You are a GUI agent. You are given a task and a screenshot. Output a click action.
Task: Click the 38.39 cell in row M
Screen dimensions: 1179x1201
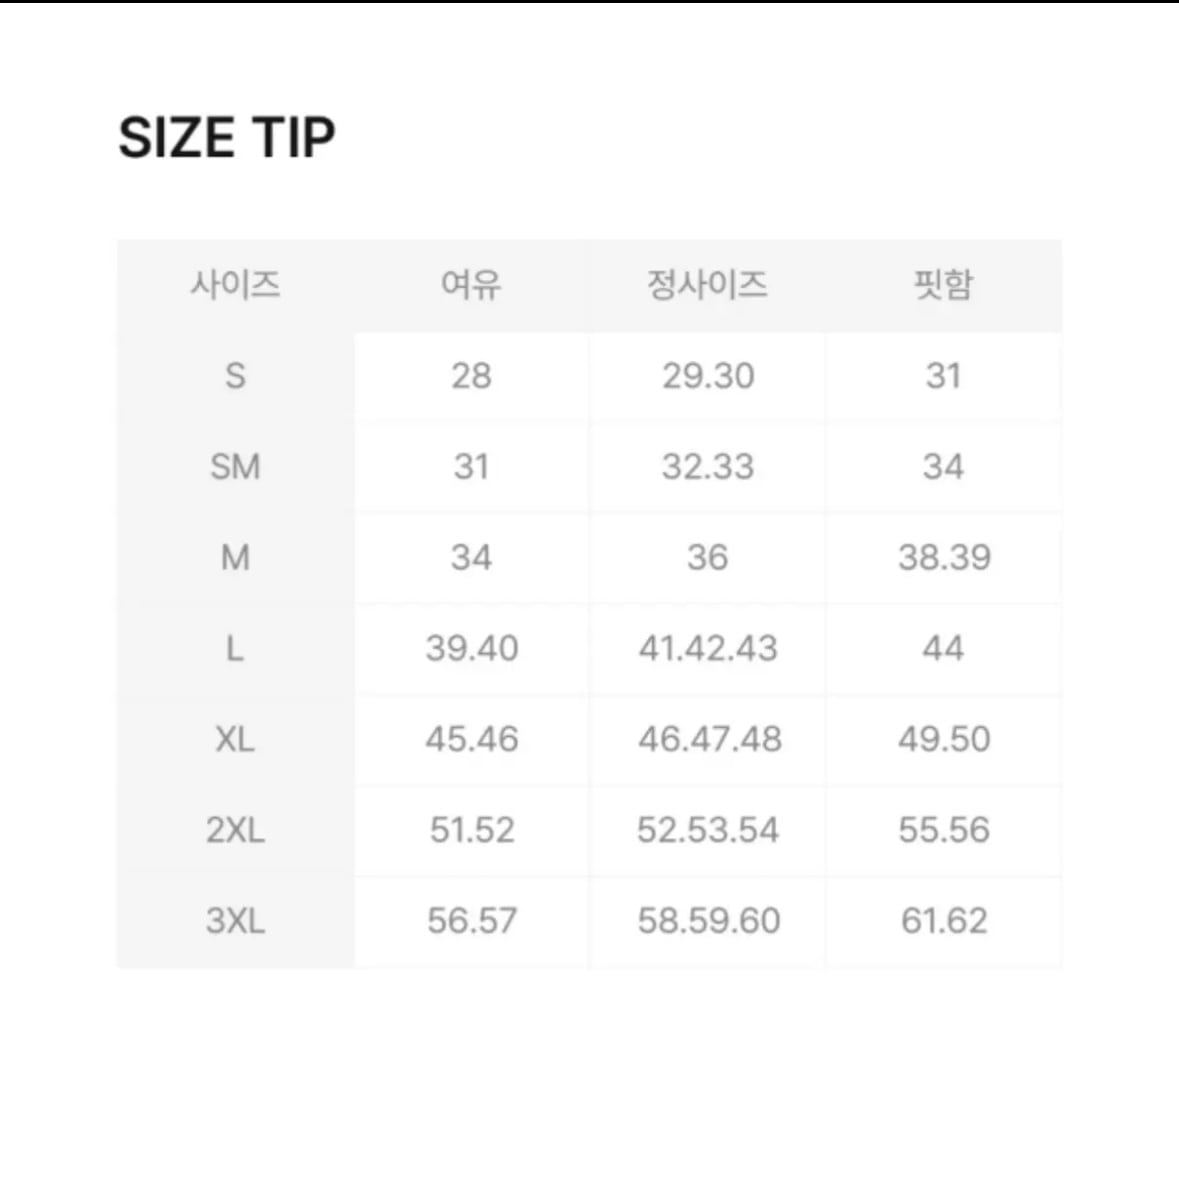[x=944, y=558]
